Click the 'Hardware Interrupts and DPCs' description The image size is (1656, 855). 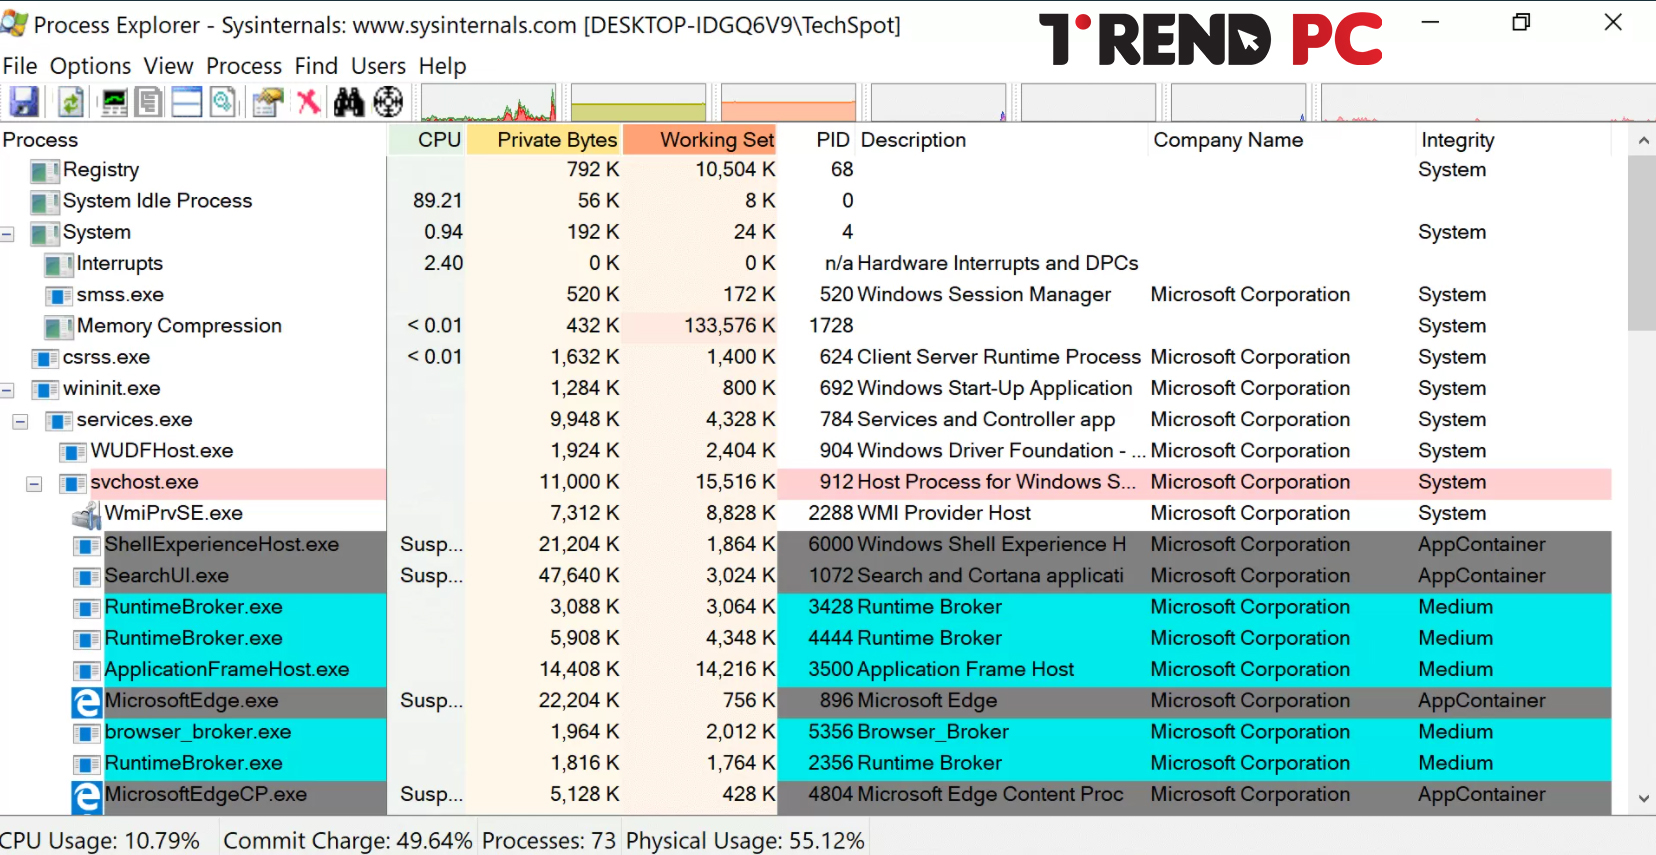[998, 264]
